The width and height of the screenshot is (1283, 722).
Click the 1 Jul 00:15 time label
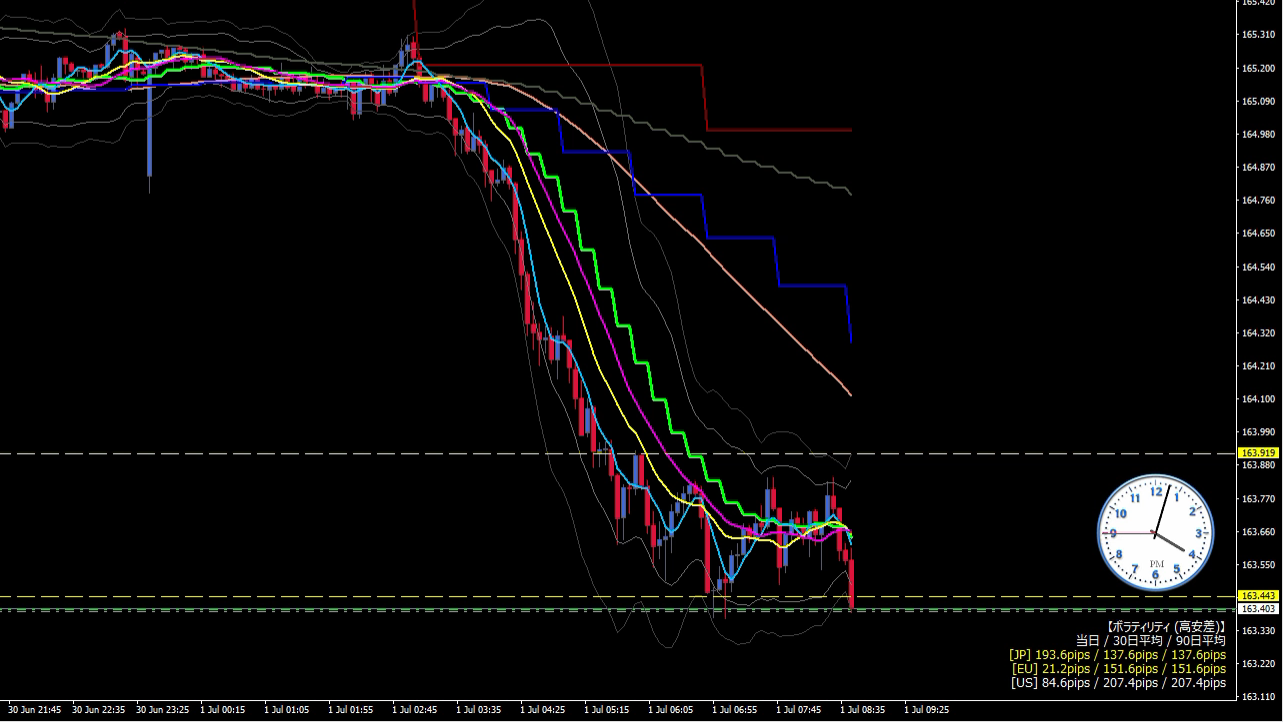coord(223,709)
